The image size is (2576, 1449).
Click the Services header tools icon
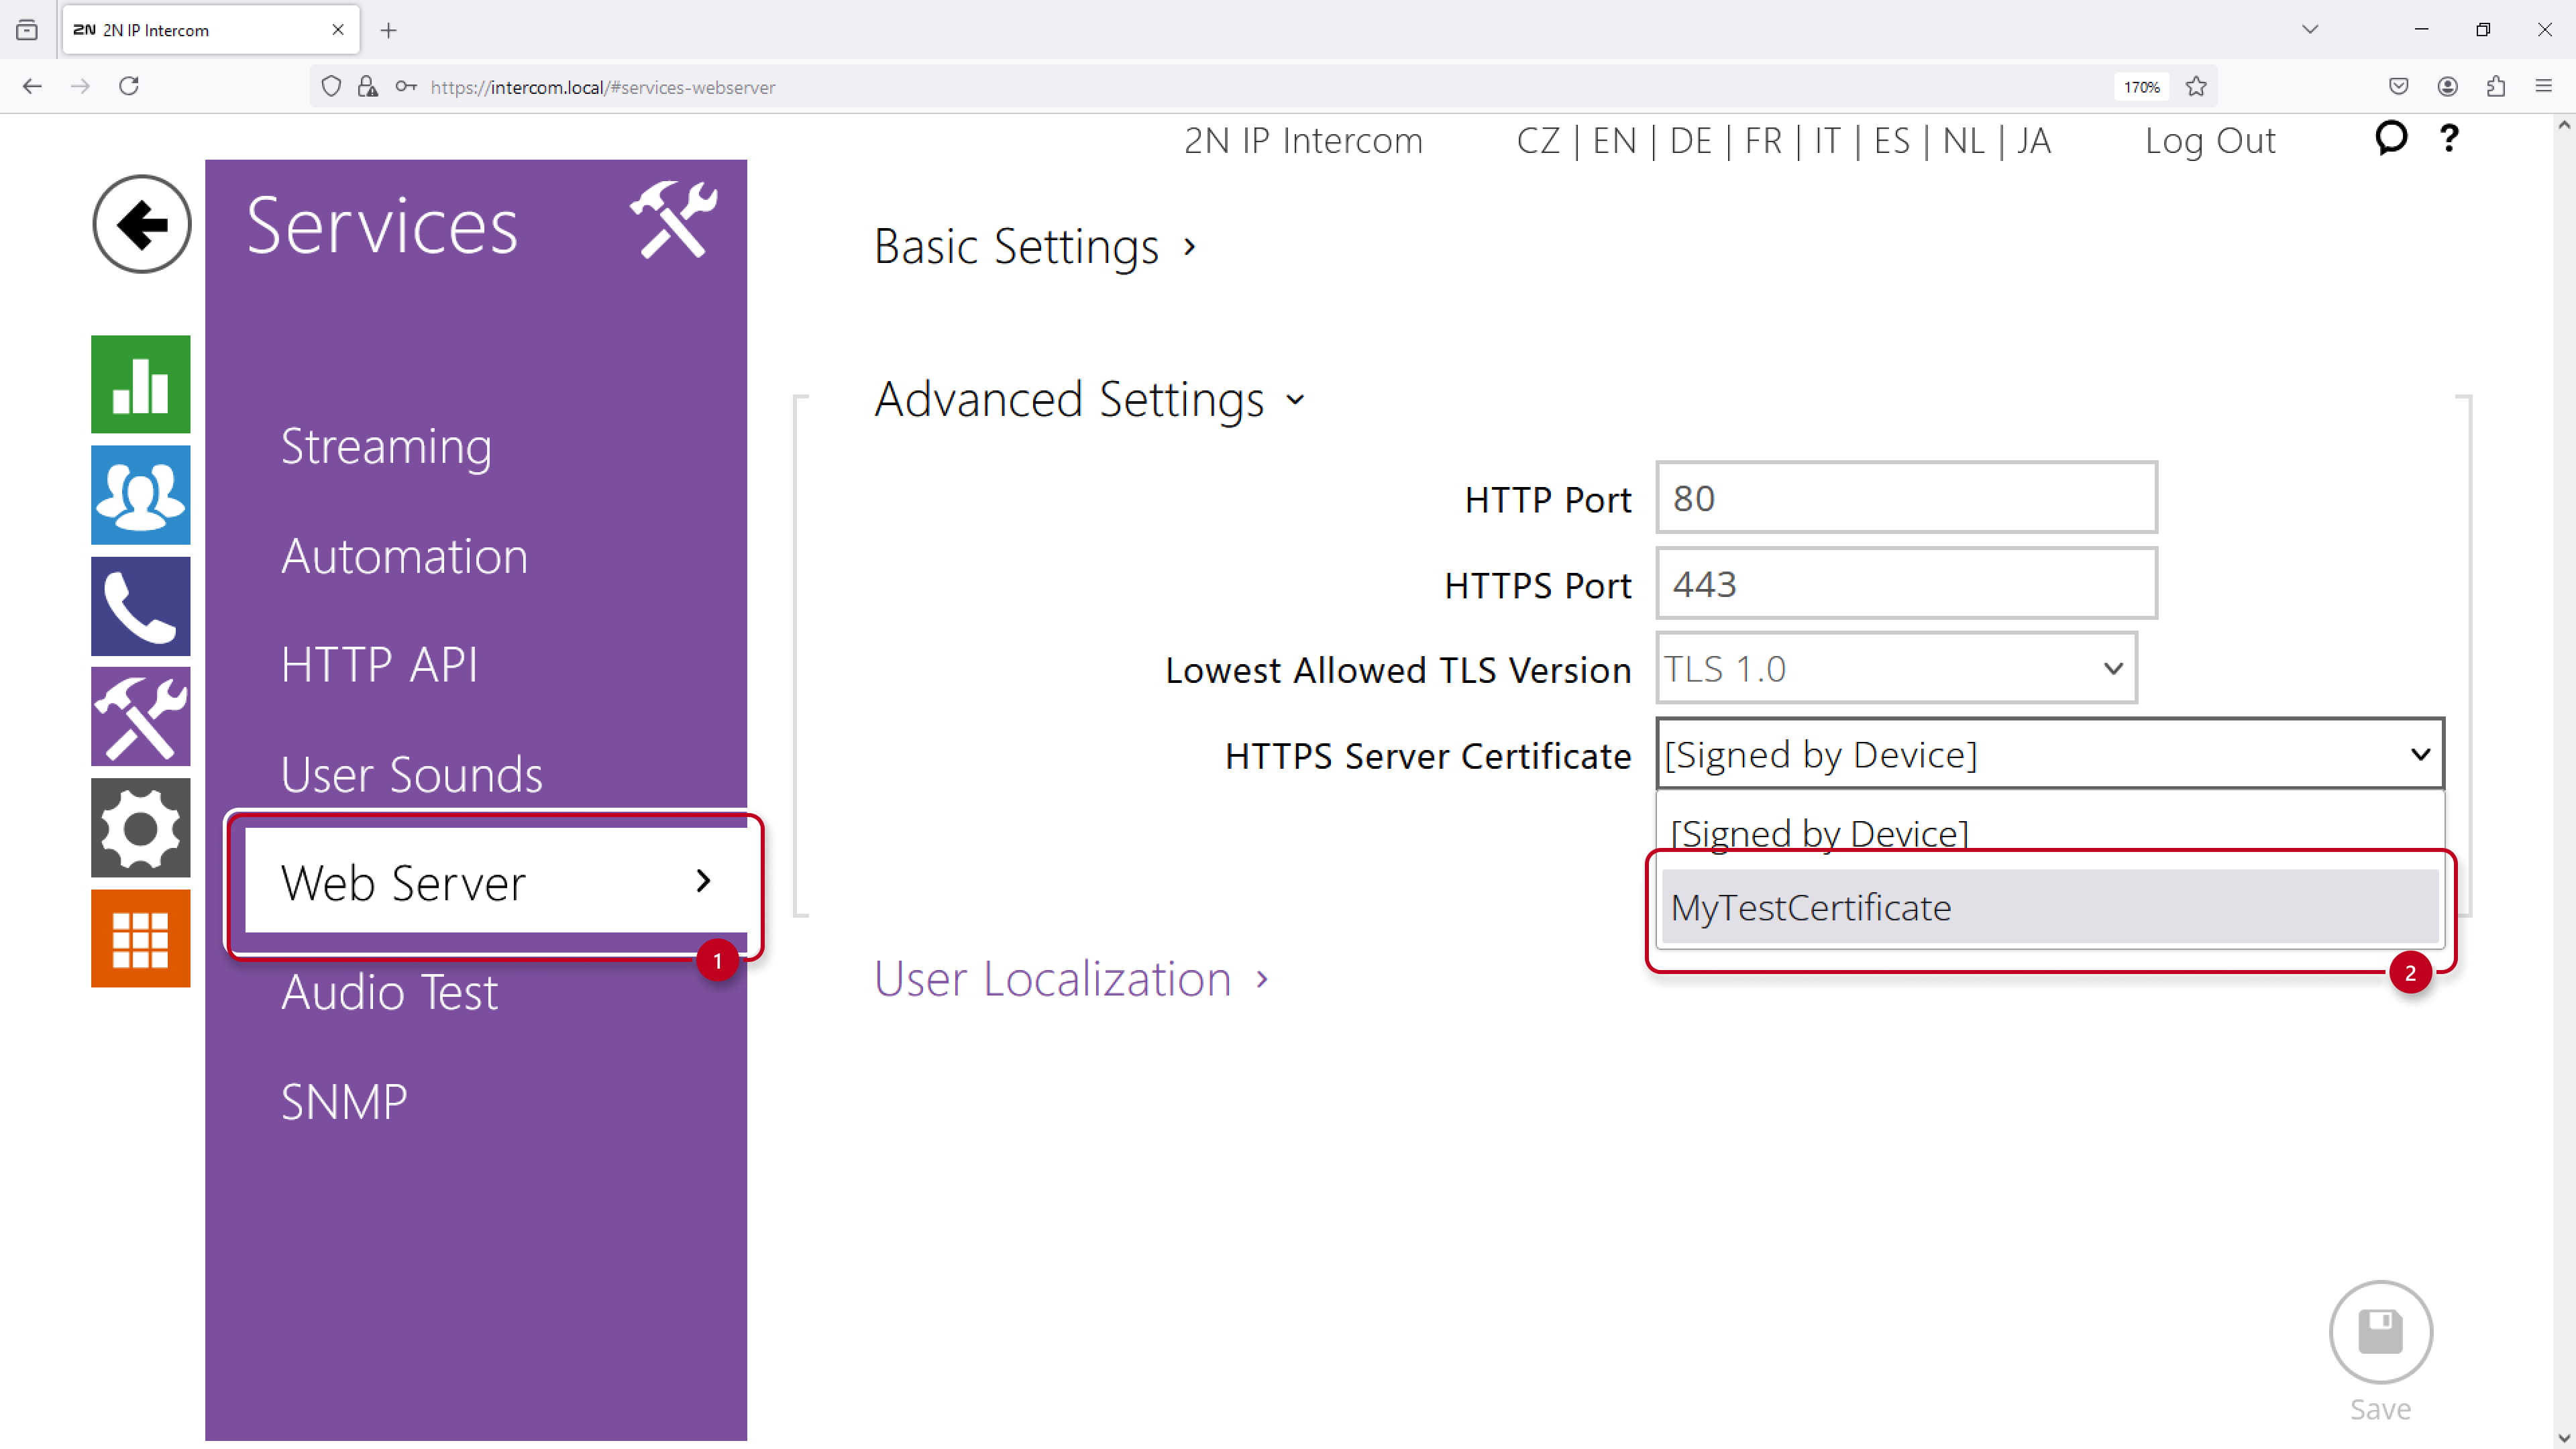coord(674,219)
